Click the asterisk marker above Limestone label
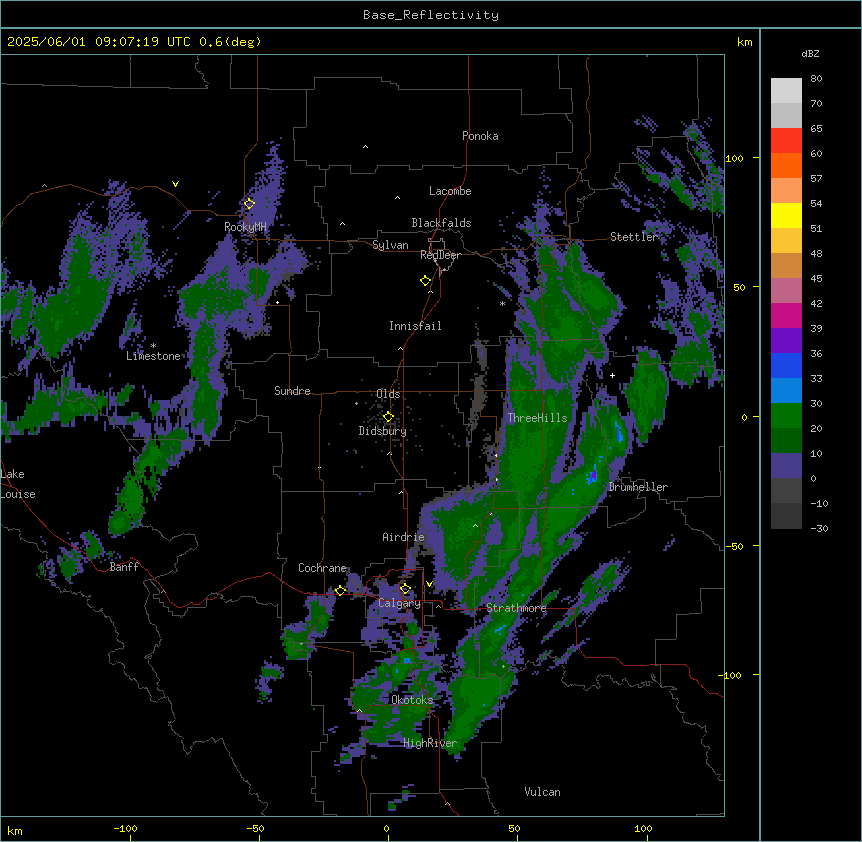 click(x=153, y=346)
